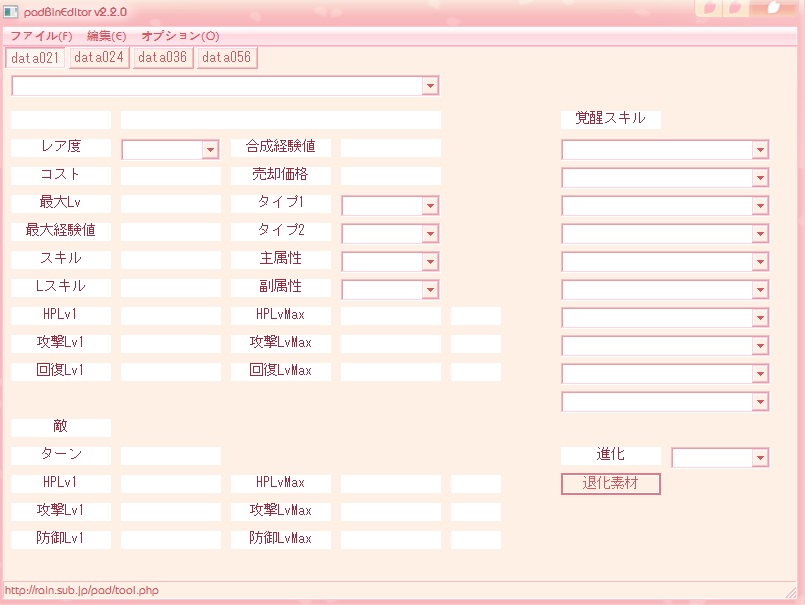Open the first 覚醒スキル dropdown
Image resolution: width=805 pixels, height=605 pixels.
[665, 149]
